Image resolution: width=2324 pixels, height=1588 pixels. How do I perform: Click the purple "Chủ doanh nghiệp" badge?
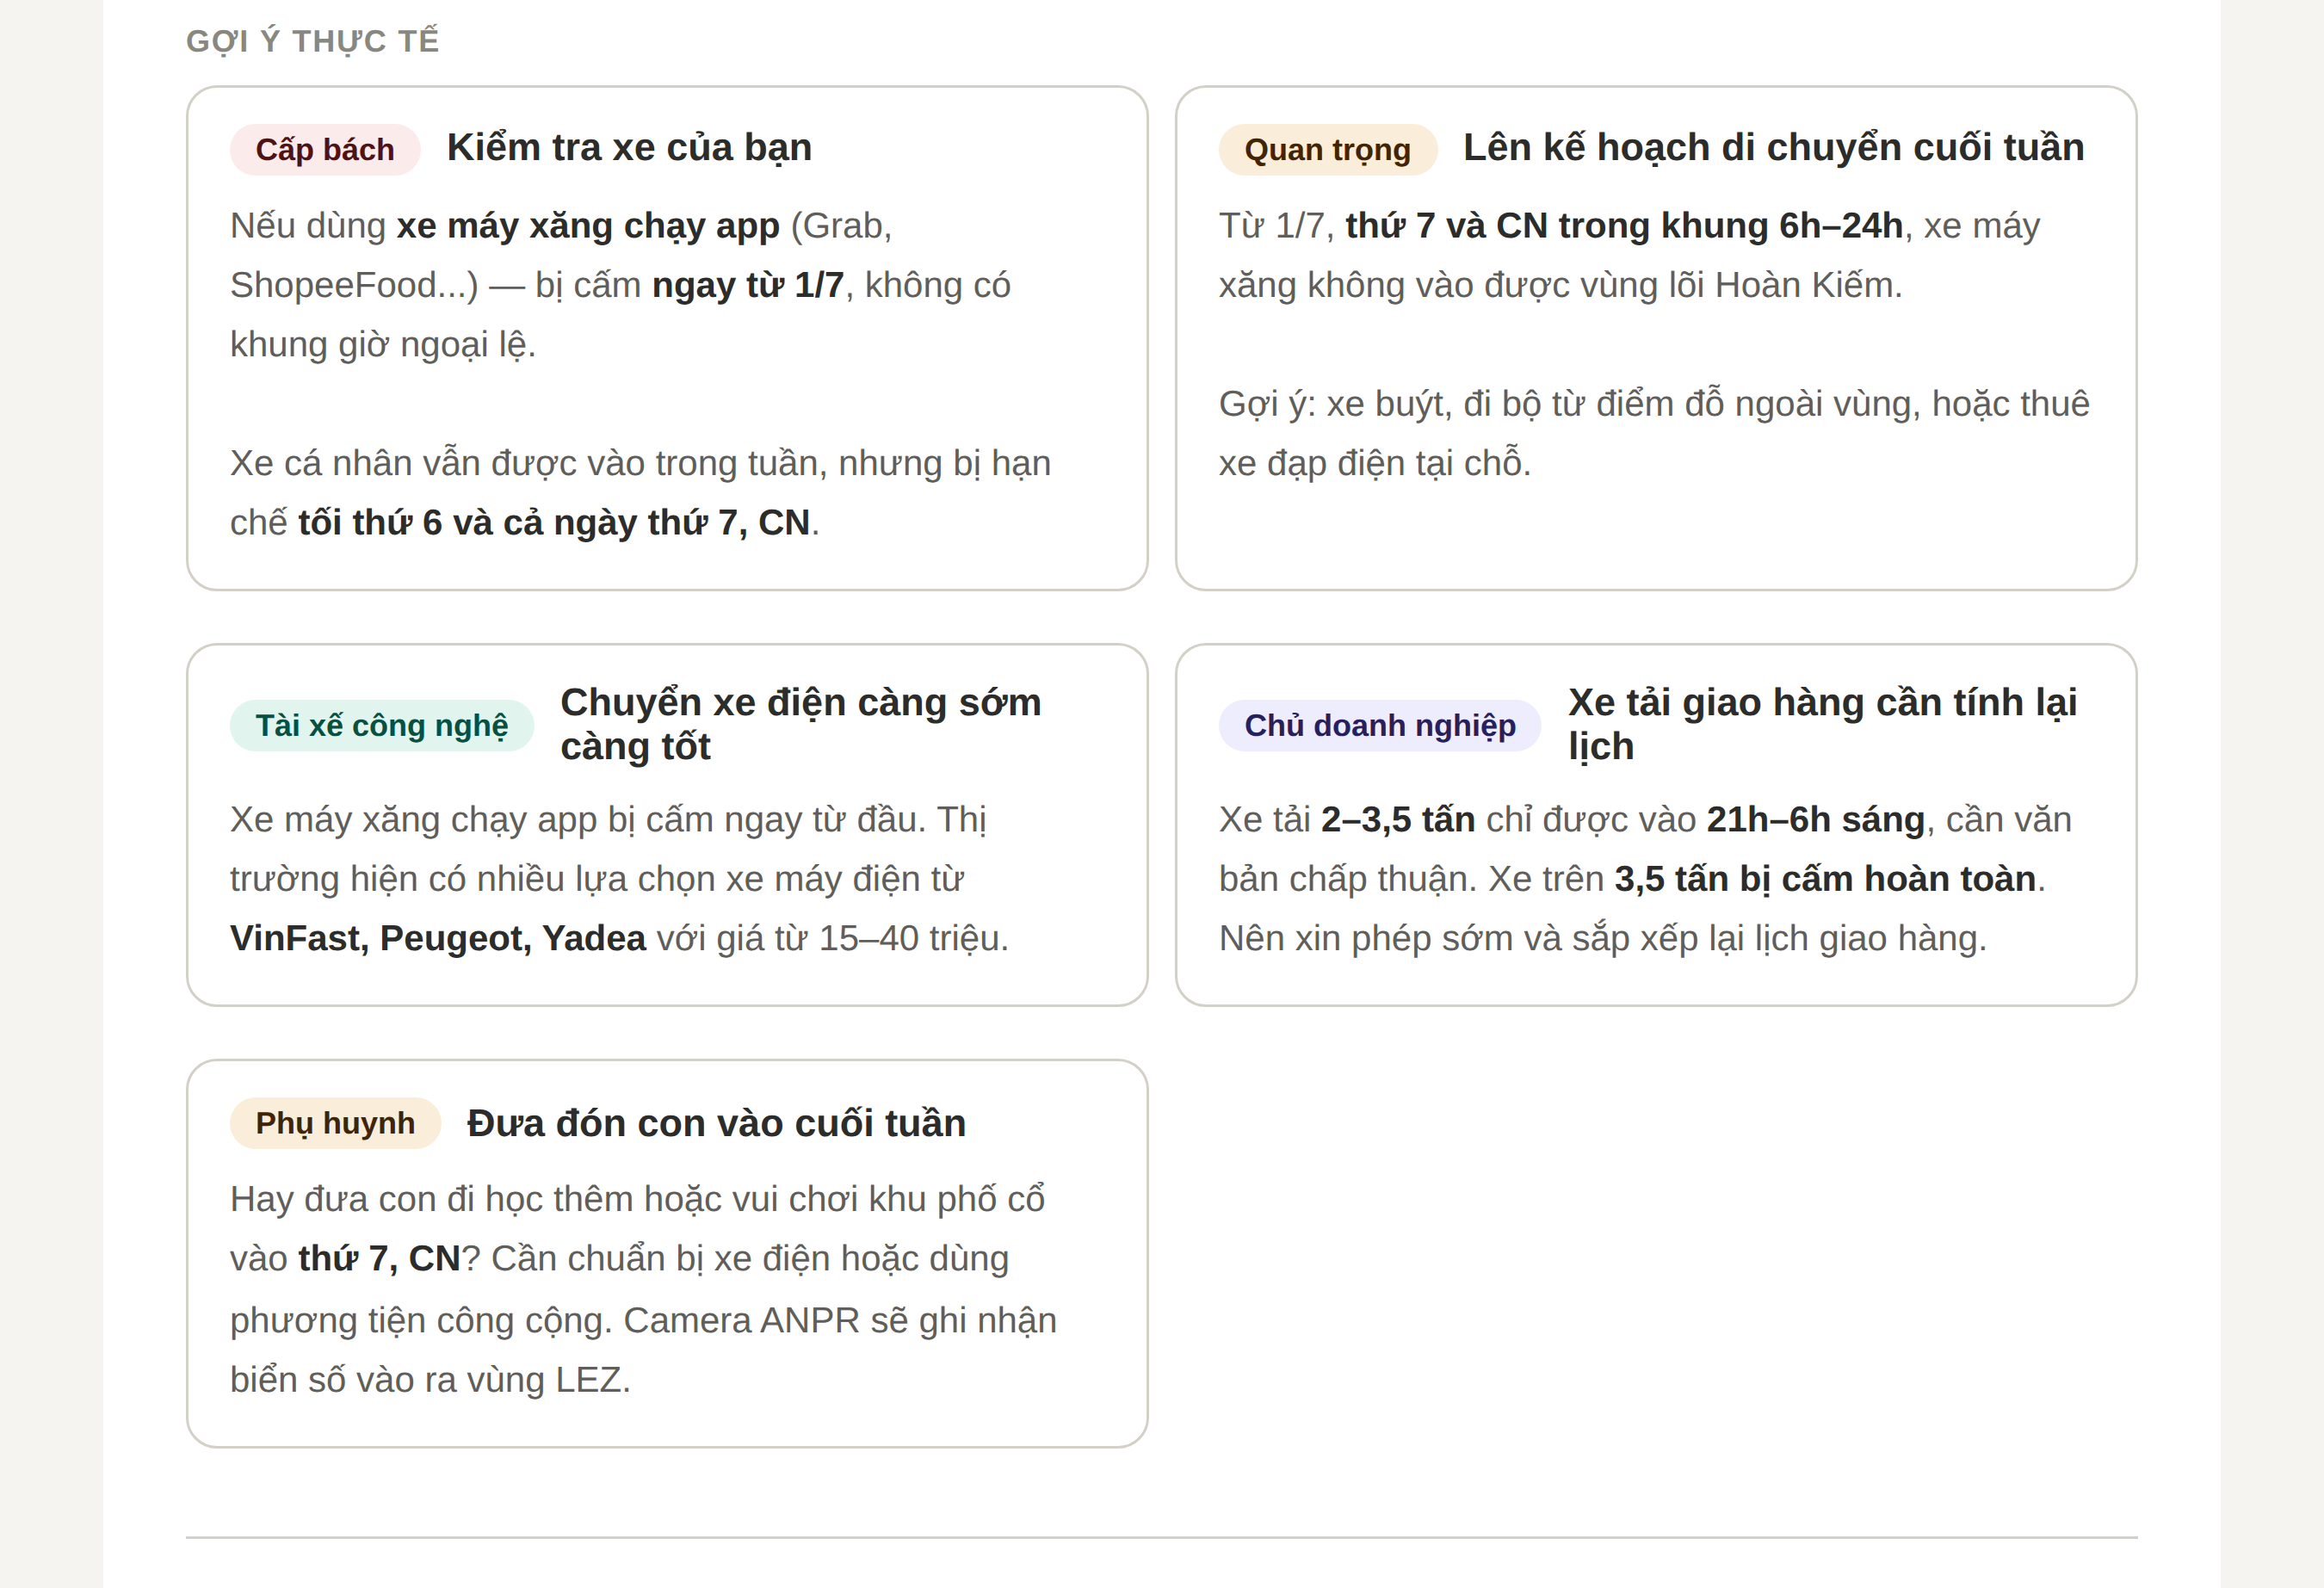click(1379, 725)
